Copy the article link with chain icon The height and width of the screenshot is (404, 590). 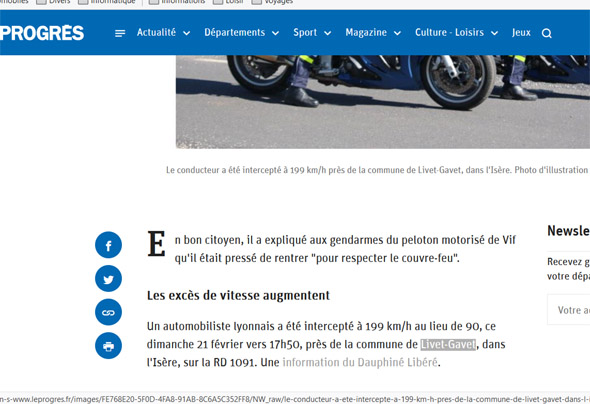point(108,312)
